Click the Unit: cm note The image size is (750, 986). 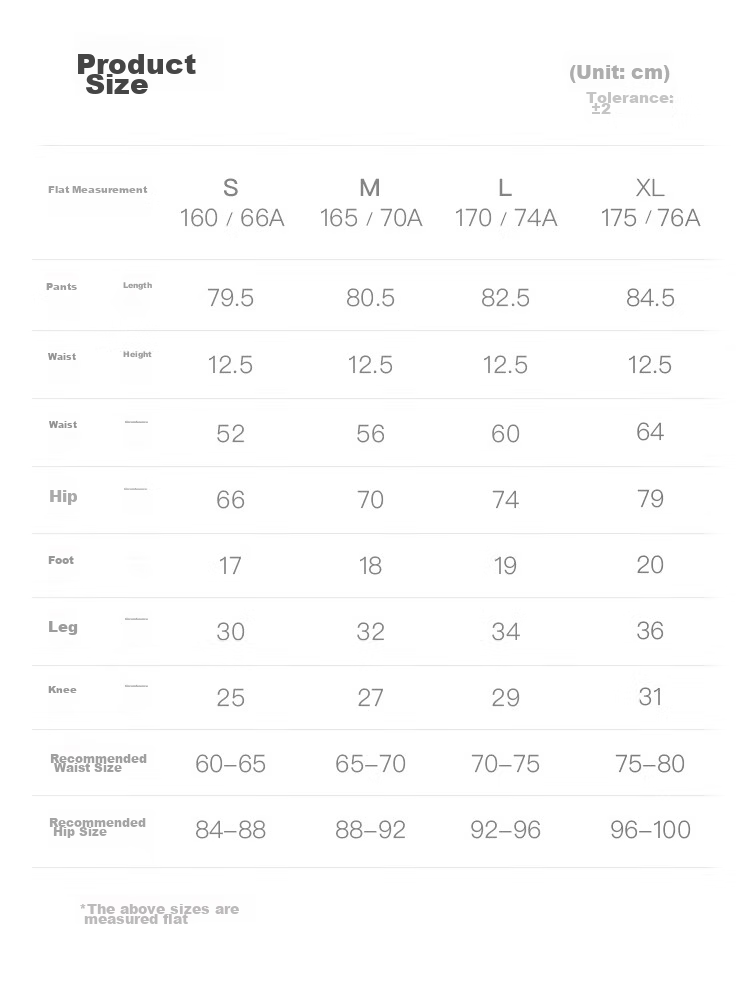click(x=619, y=72)
